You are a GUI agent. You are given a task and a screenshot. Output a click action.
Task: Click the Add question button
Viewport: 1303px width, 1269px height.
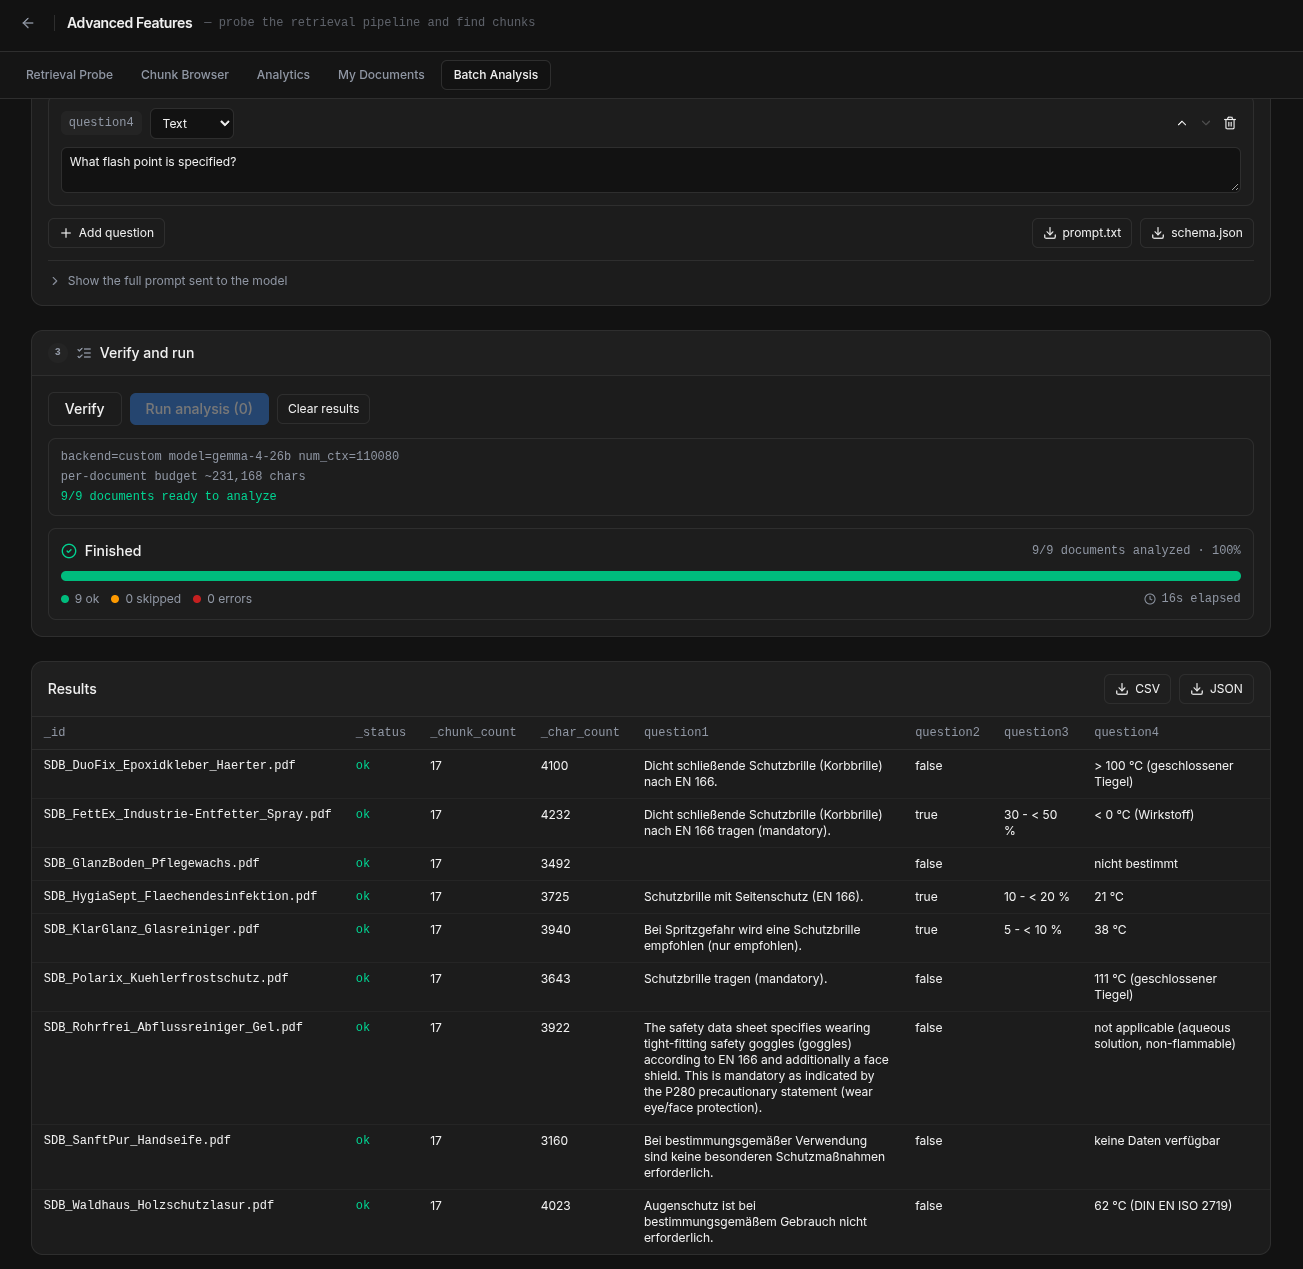click(106, 233)
